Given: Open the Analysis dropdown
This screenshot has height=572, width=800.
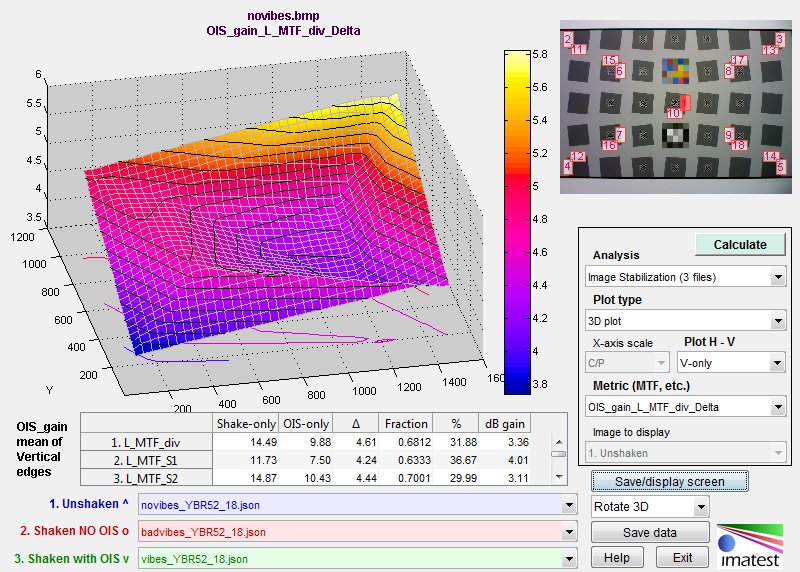Looking at the screenshot, I should click(x=684, y=276).
